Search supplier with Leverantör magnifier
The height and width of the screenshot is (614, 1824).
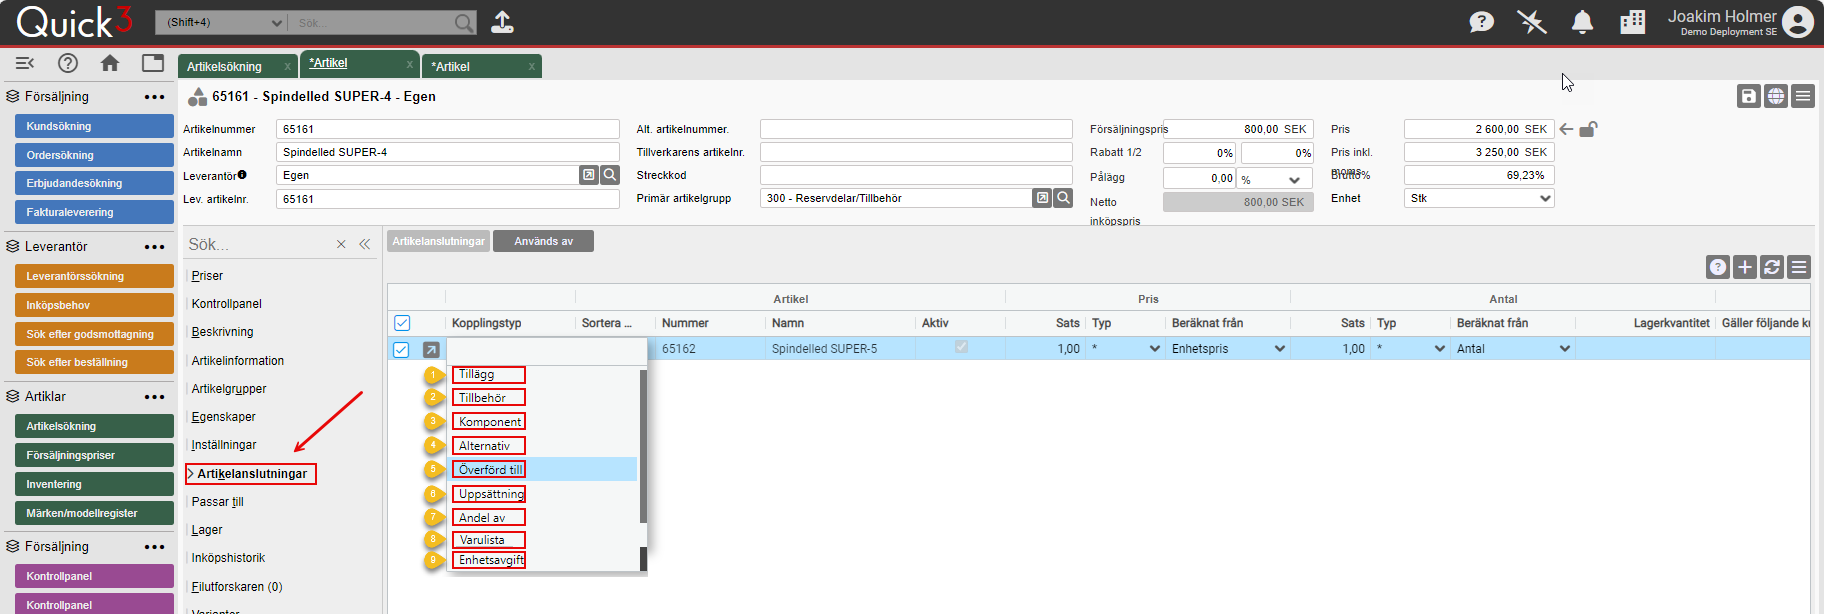(x=610, y=175)
